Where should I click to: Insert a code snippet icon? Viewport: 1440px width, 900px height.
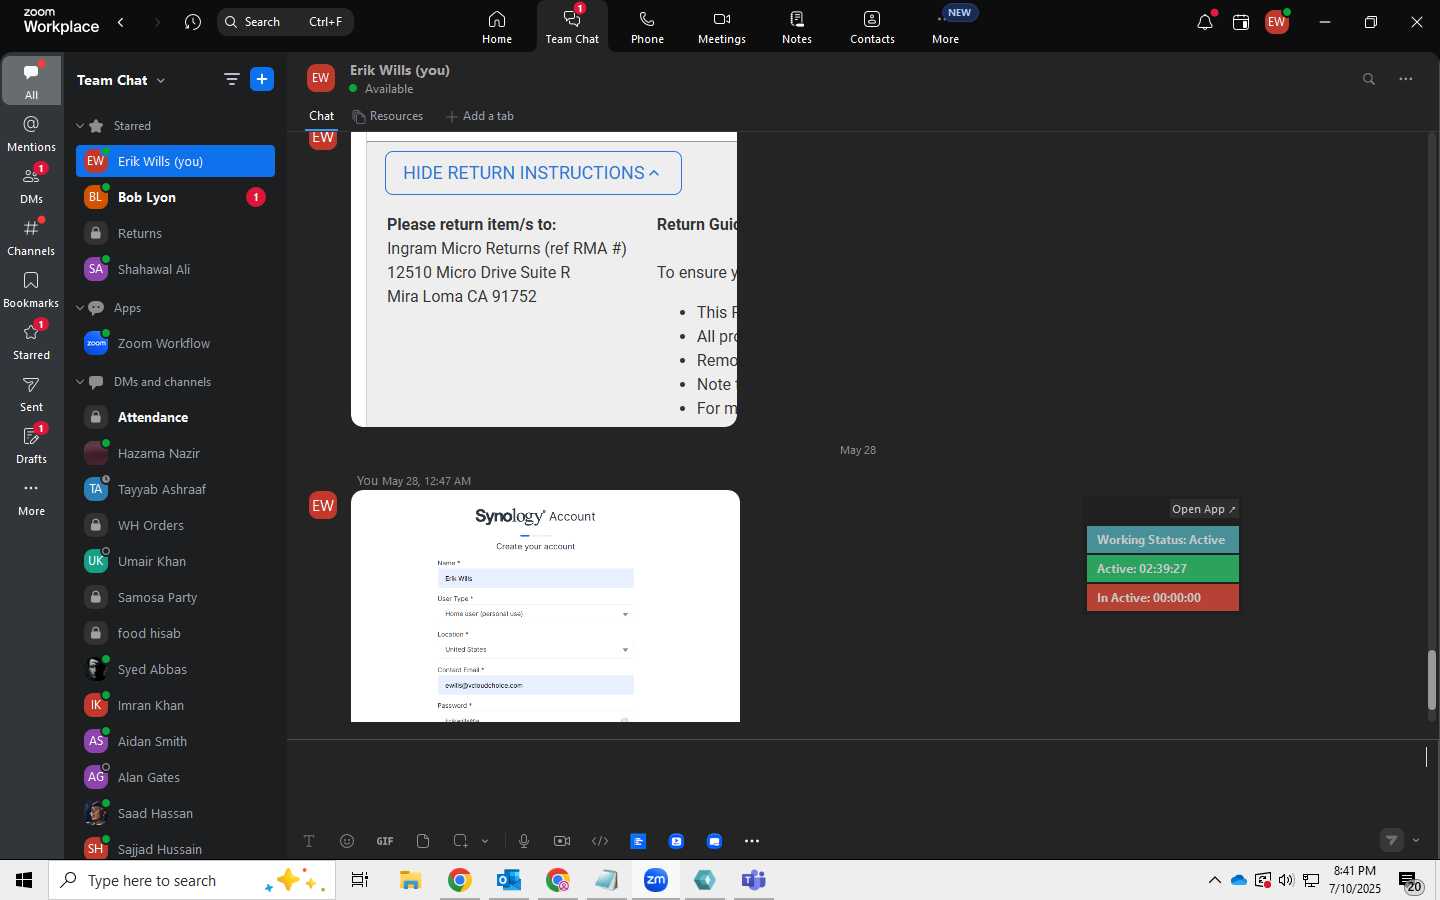(600, 841)
